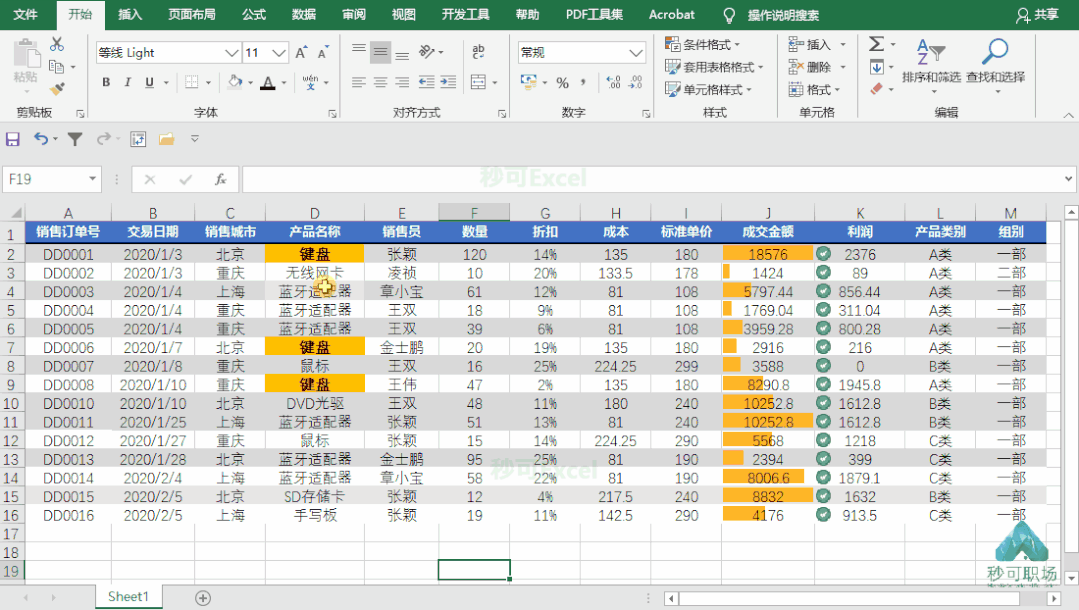Click the Wrap Text icon
Viewport: 1079px width, 610px height.
[478, 52]
